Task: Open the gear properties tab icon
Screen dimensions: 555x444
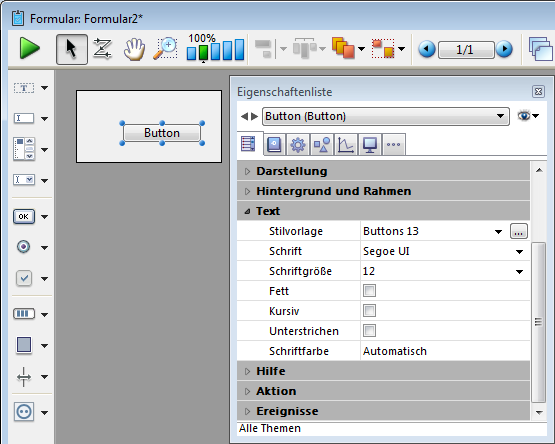Action: [298, 145]
